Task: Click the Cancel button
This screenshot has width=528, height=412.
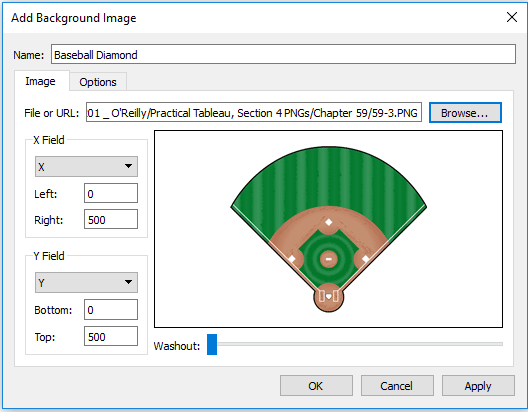Action: coord(397,386)
